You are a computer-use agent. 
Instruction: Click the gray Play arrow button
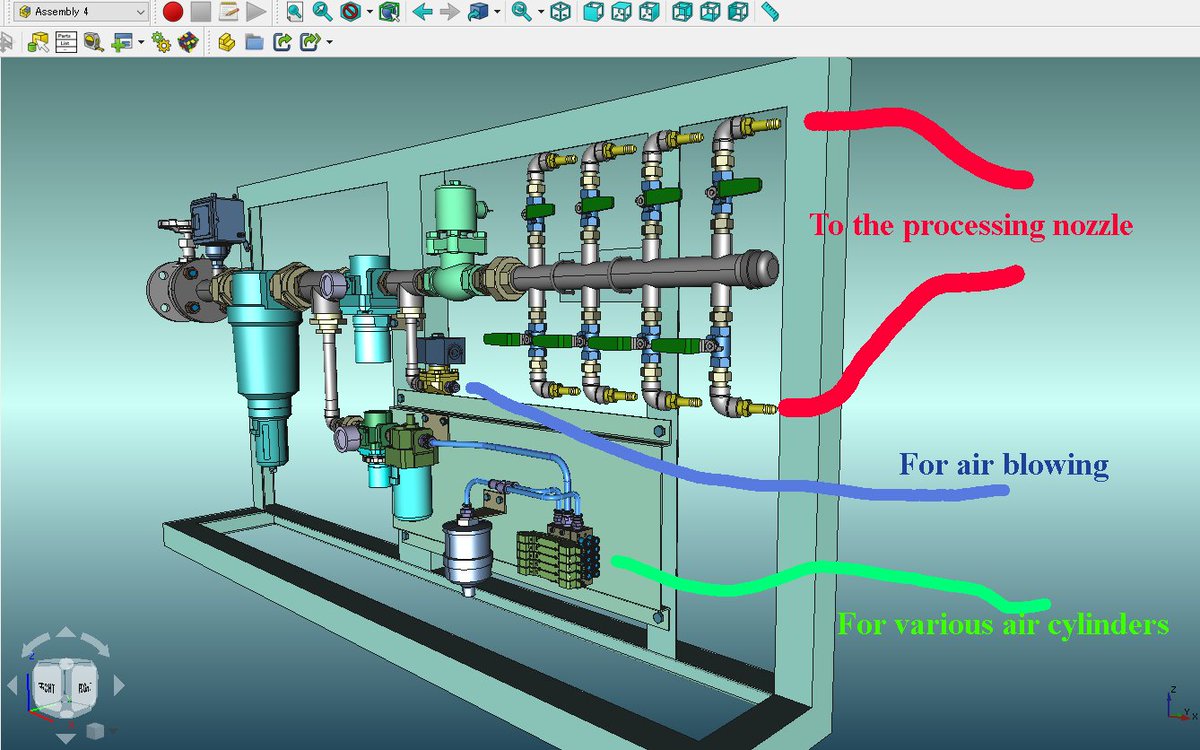pyautogui.click(x=256, y=12)
